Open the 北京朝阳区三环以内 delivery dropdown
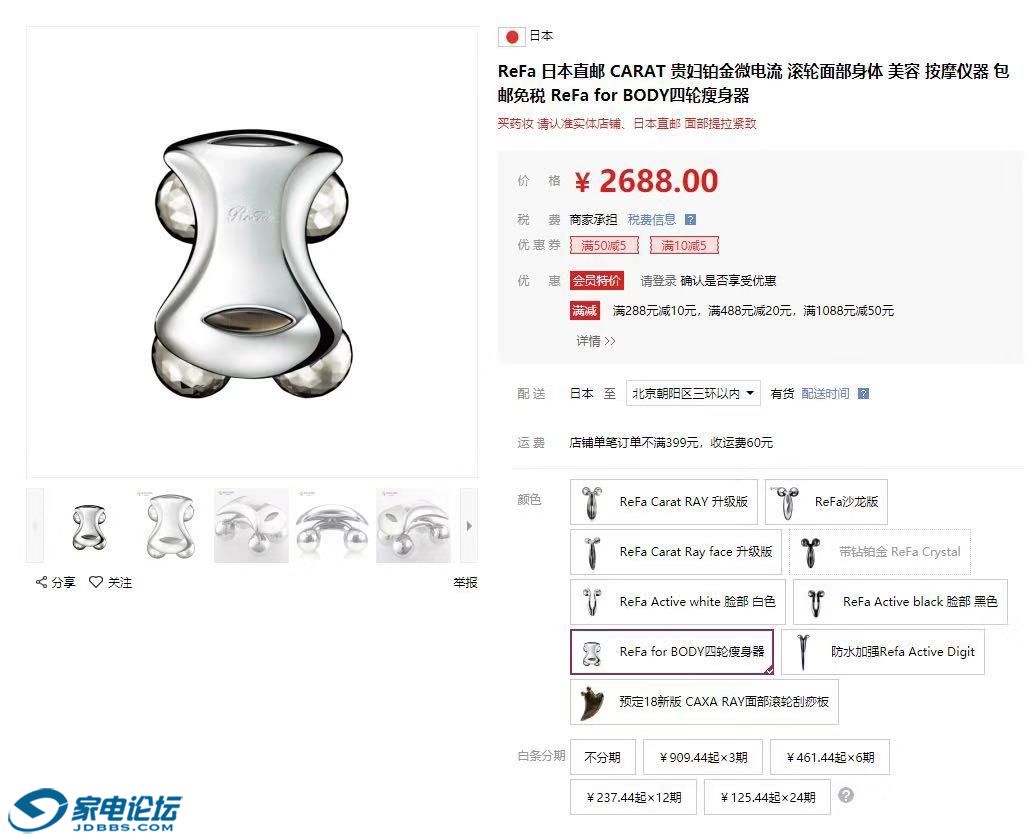Image resolution: width=1032 pixels, height=840 pixels. 693,394
